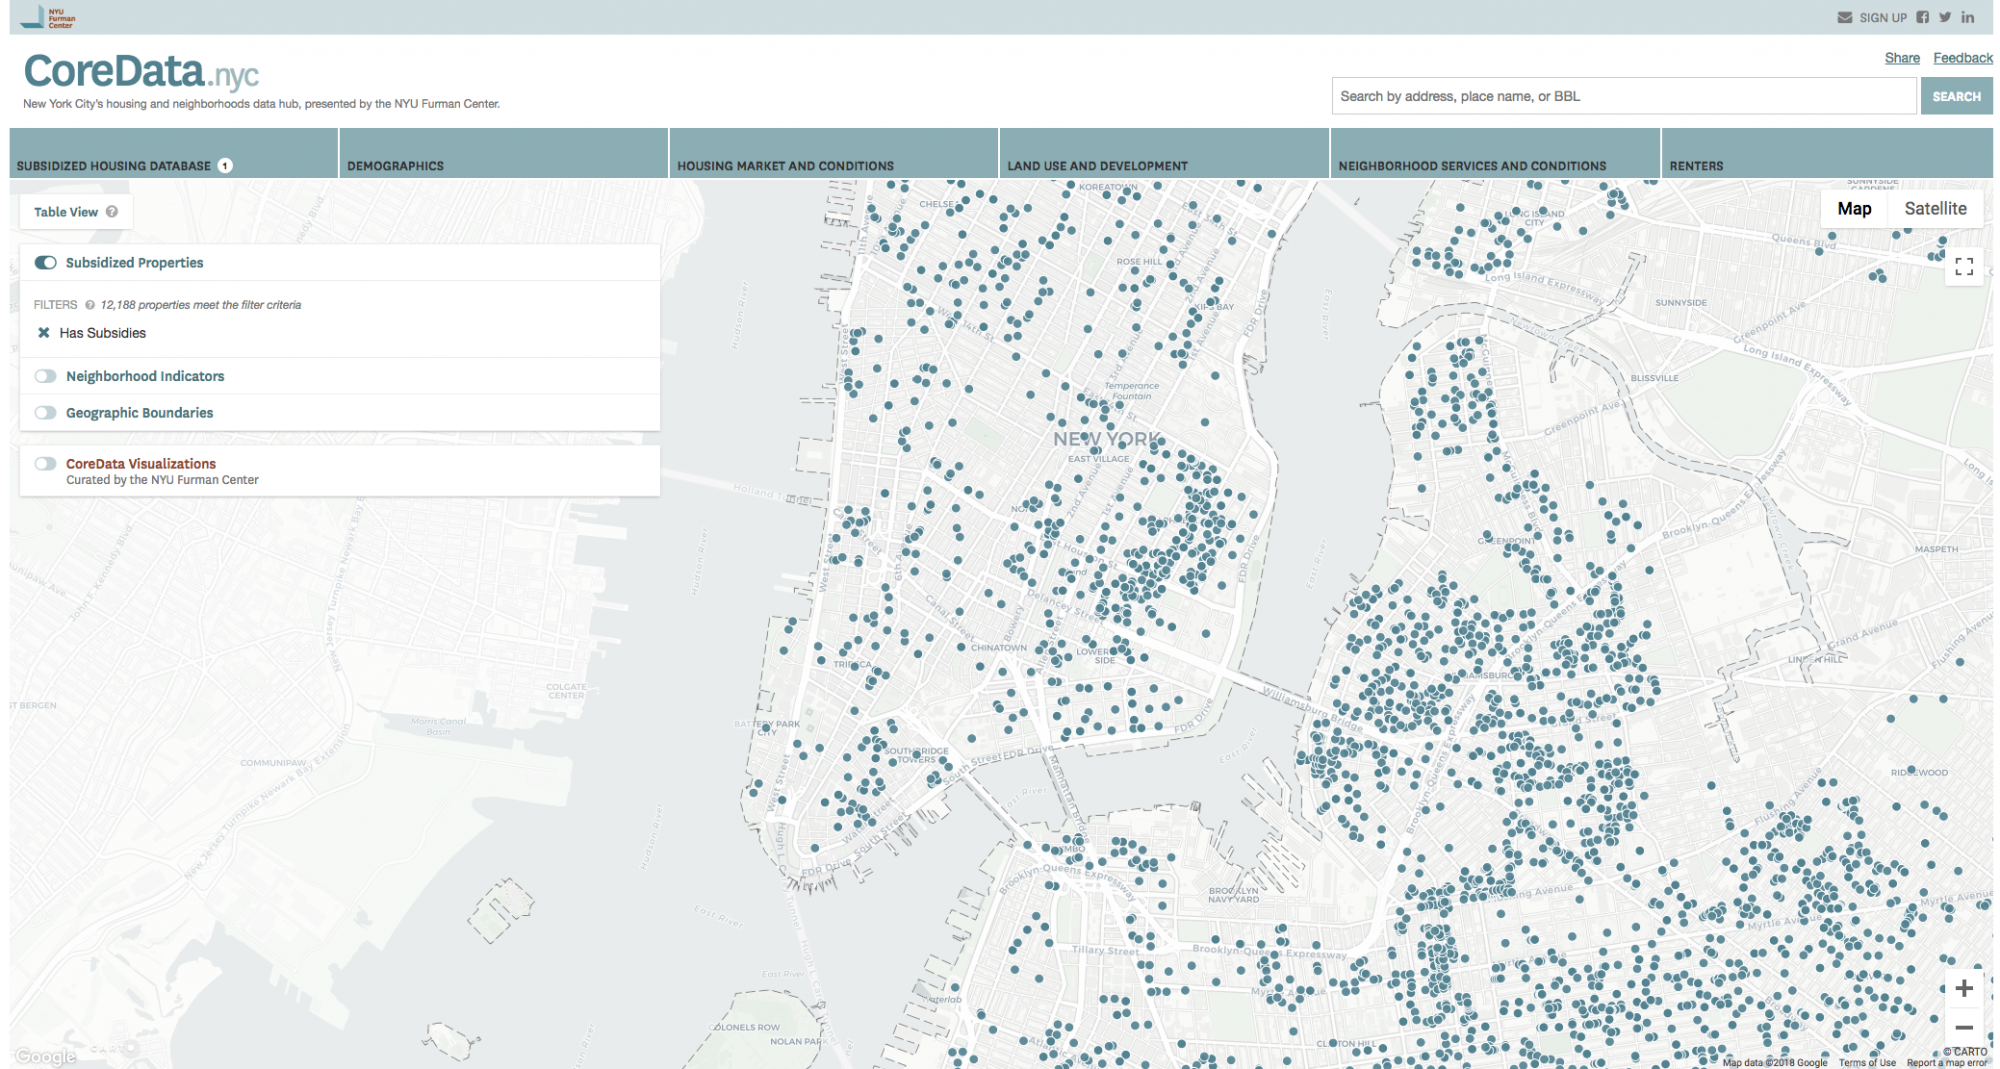Click the CoreData.nyc site title

click(141, 72)
